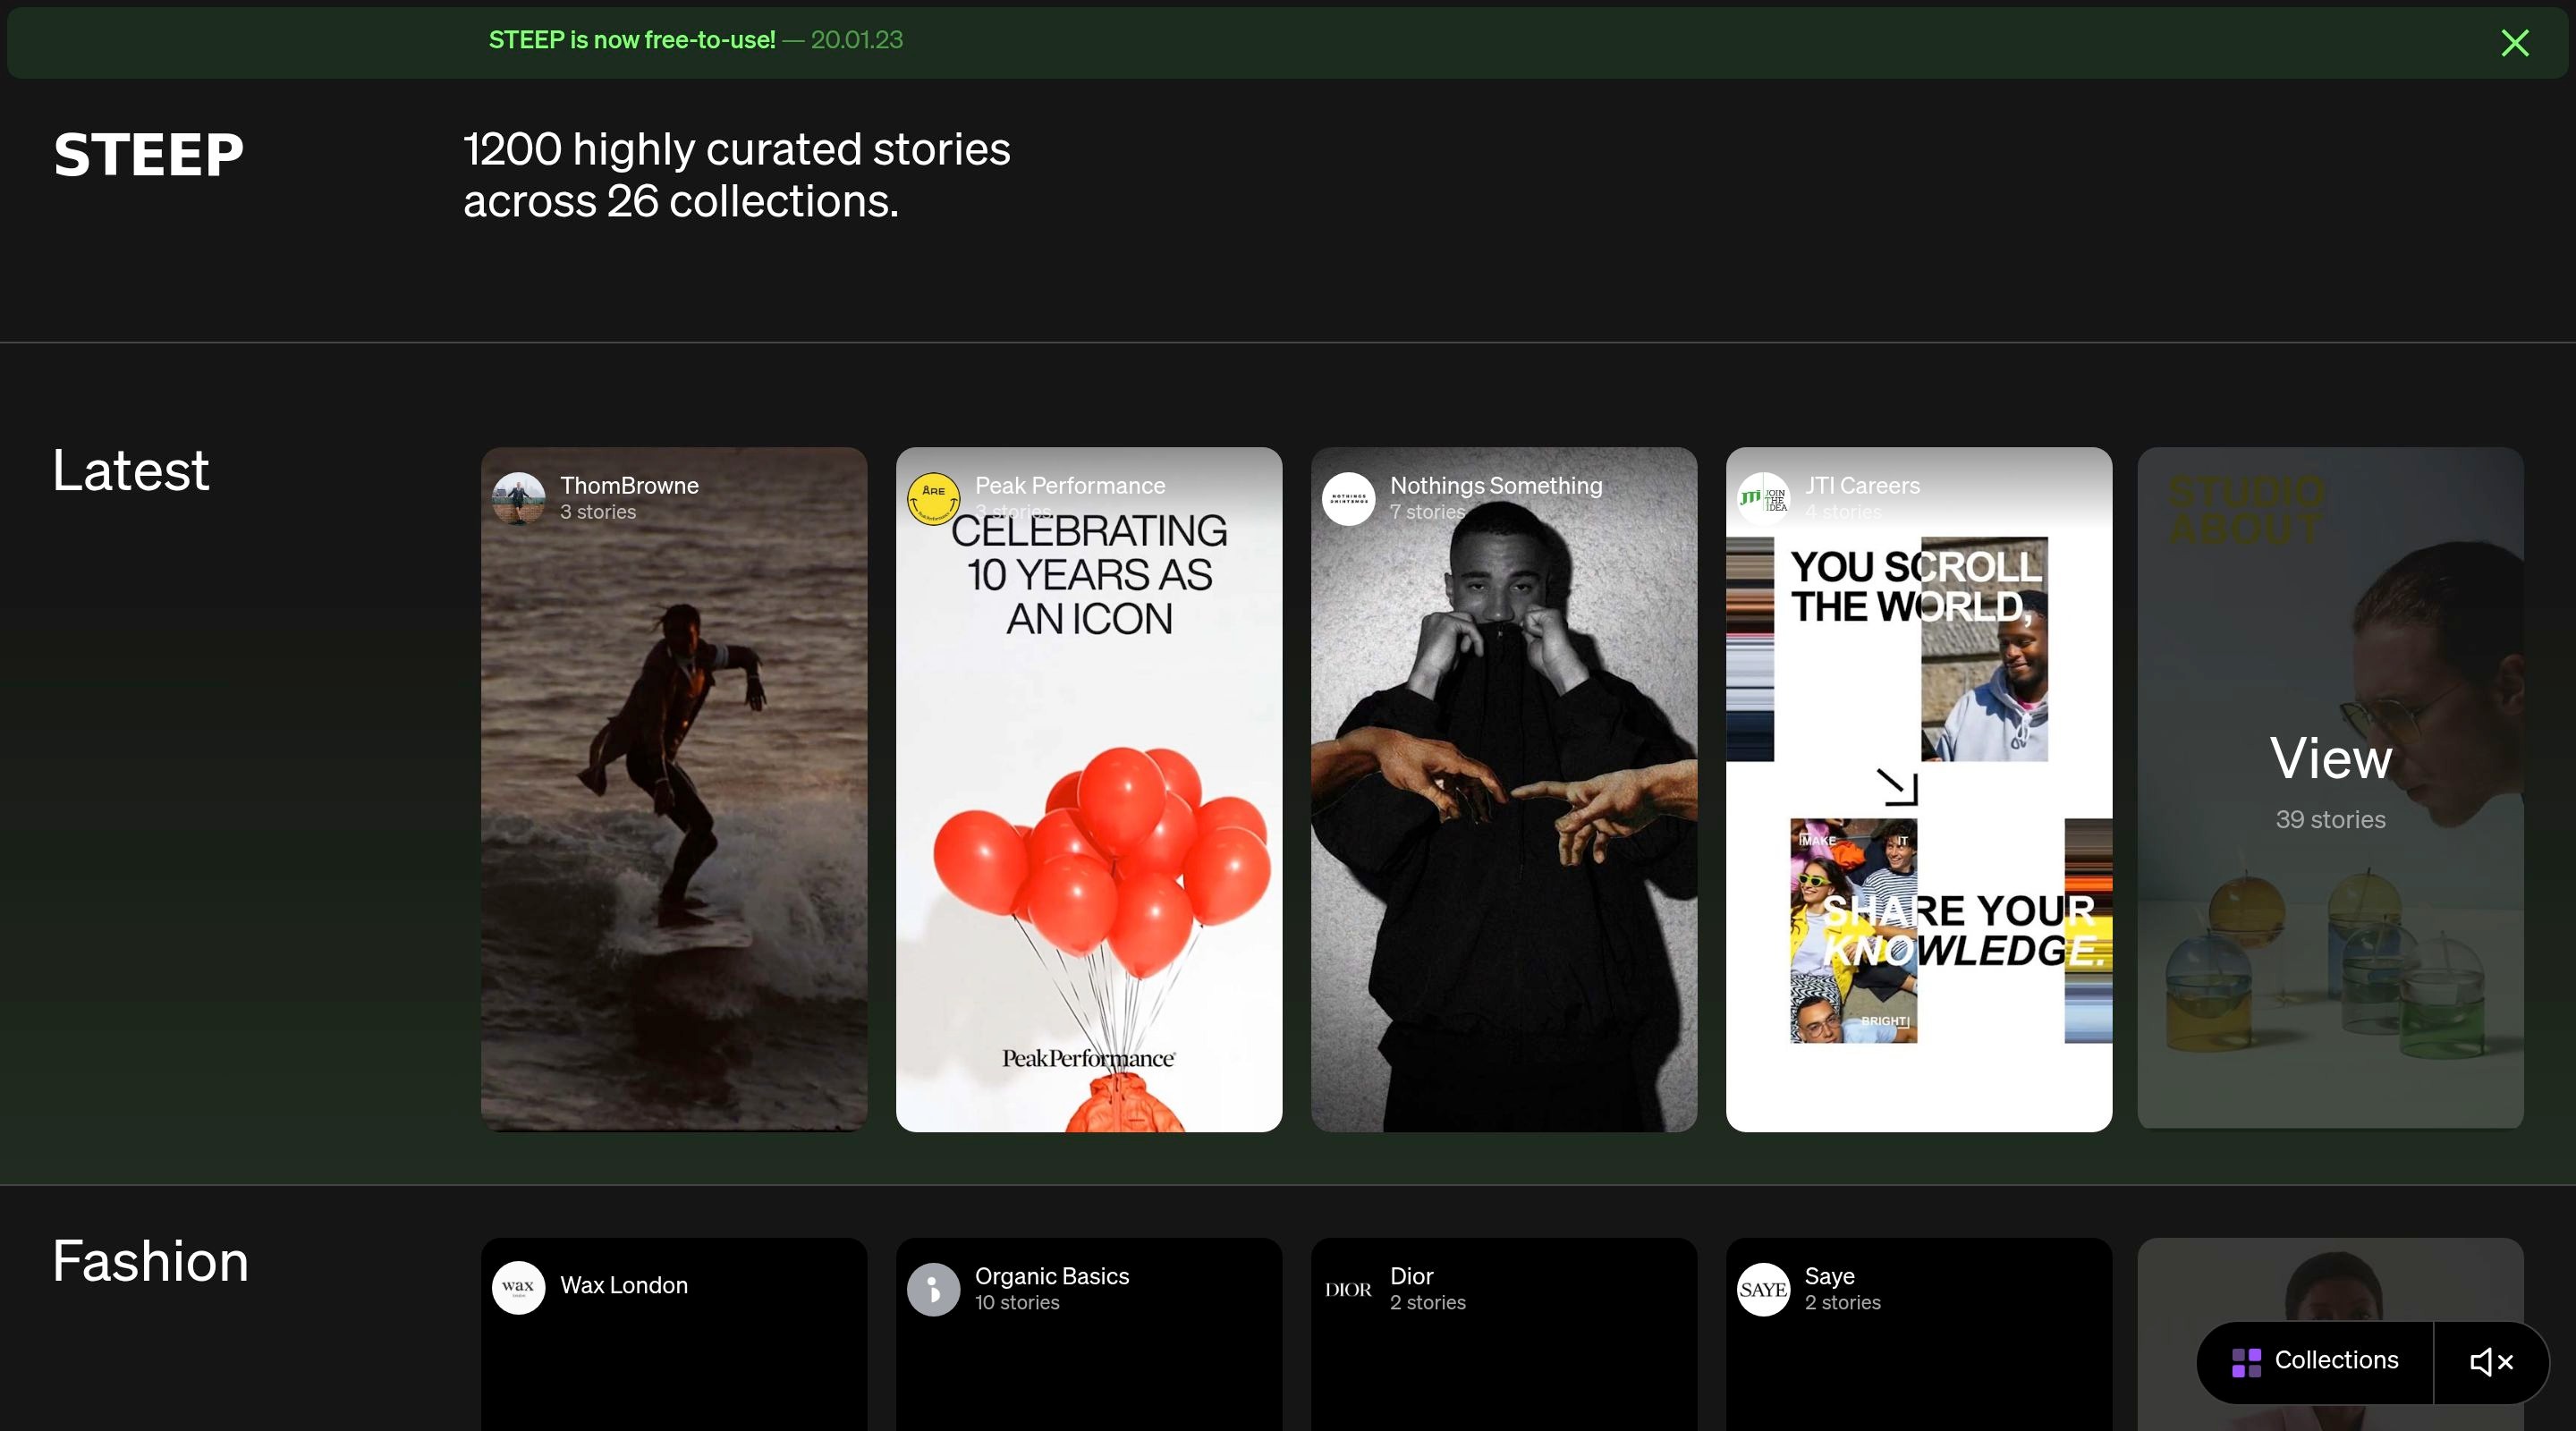2576x1431 pixels.
Task: Go to the STEEP home logo
Action: click(148, 155)
